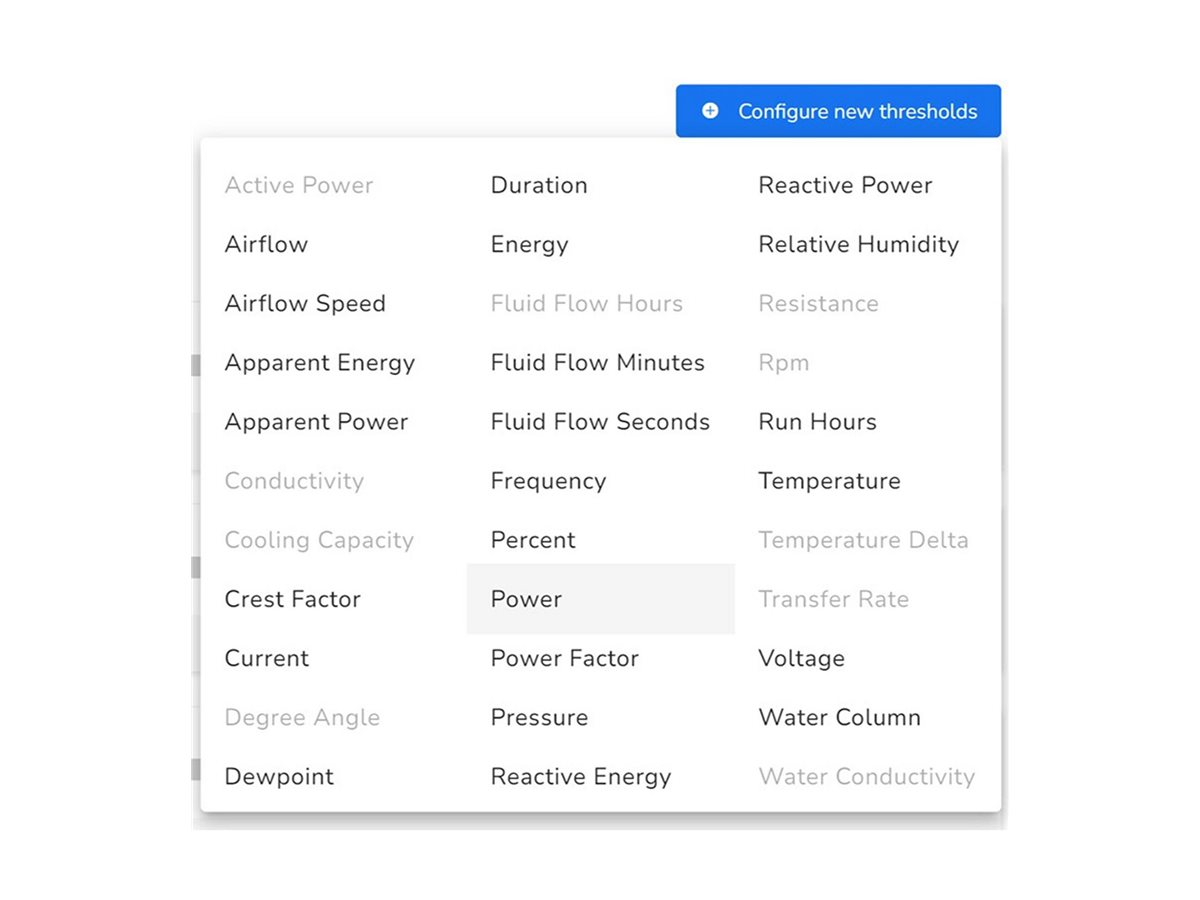Choose Fluid Flow Minutes
The image size is (1200, 900).
597,362
